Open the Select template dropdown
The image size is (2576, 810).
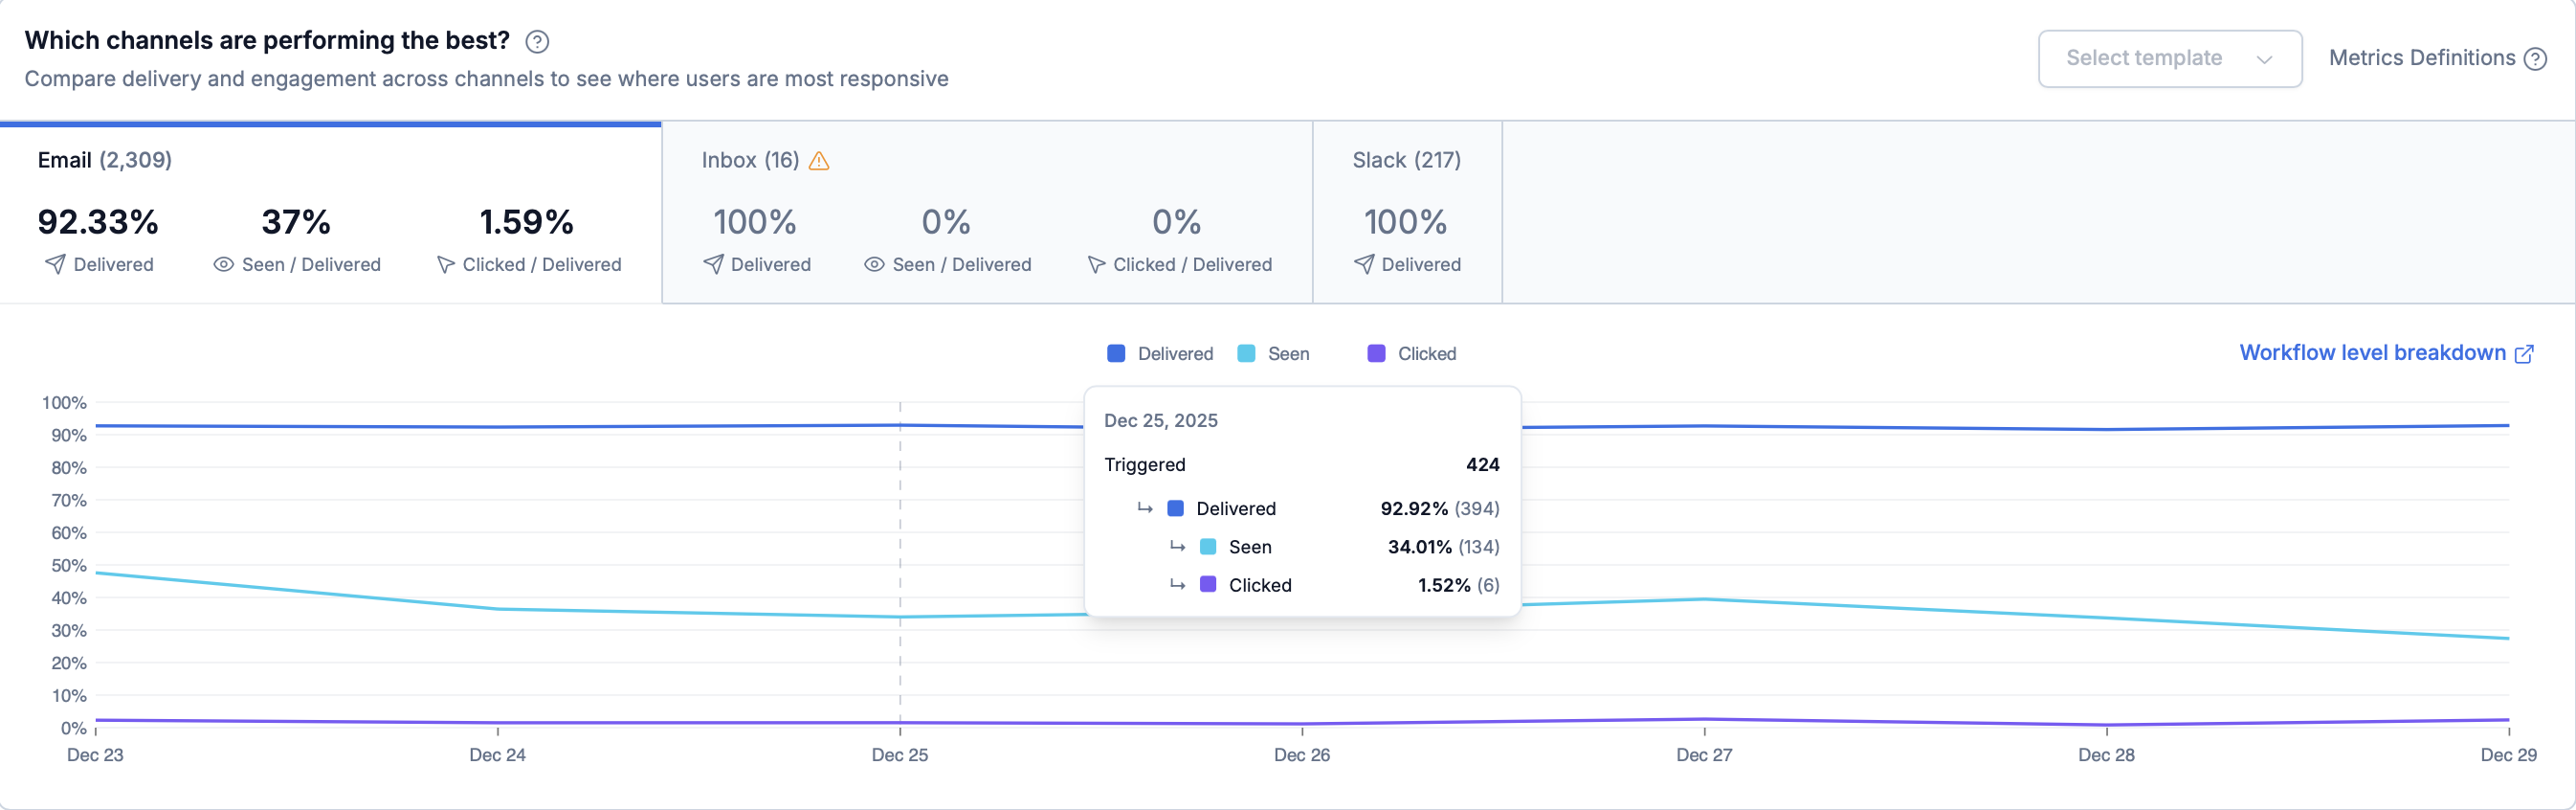point(2170,59)
